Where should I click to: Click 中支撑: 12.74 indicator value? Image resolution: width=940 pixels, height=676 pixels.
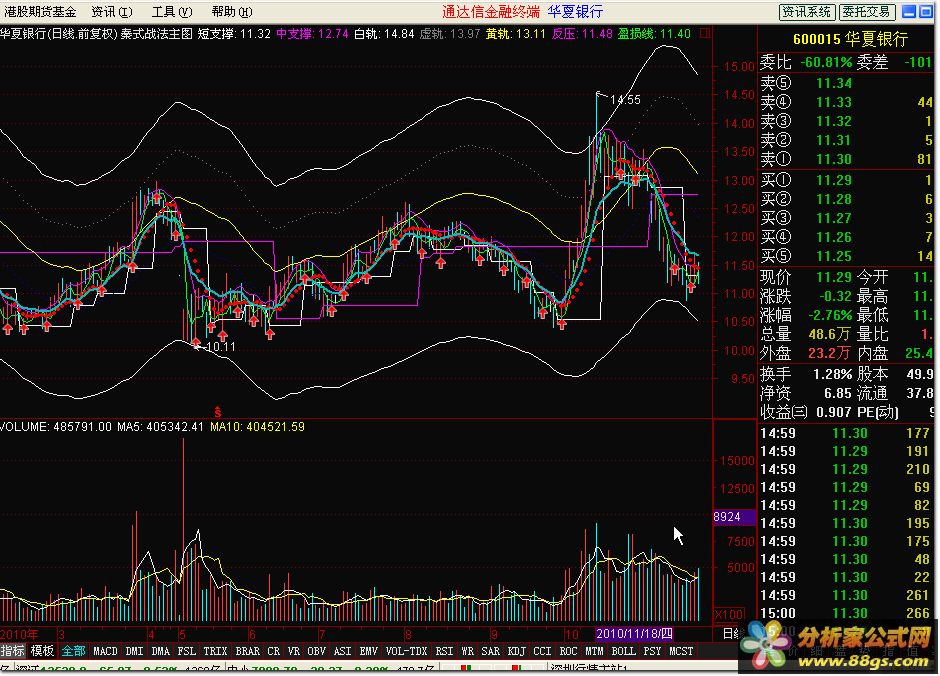312,34
